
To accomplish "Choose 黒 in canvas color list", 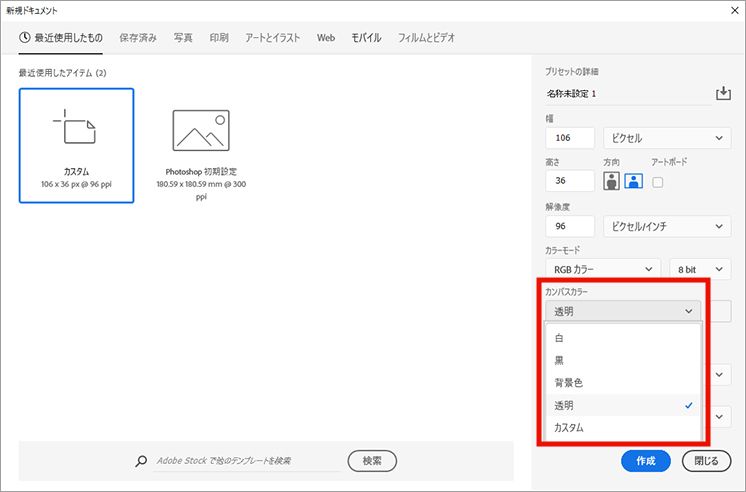I will coord(623,360).
